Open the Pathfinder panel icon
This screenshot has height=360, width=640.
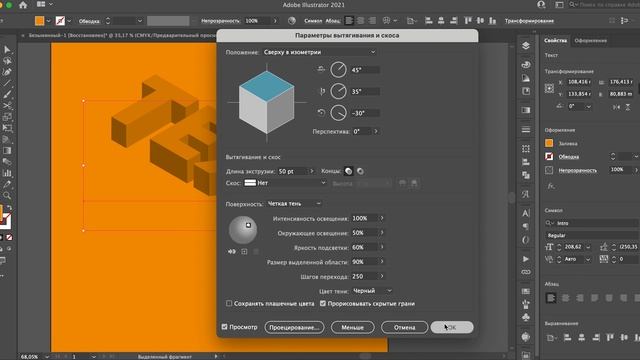pyautogui.click(x=526, y=175)
